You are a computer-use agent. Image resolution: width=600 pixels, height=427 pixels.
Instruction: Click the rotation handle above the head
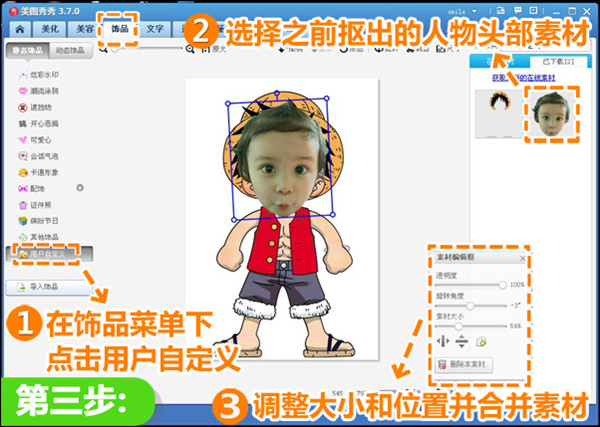277,93
